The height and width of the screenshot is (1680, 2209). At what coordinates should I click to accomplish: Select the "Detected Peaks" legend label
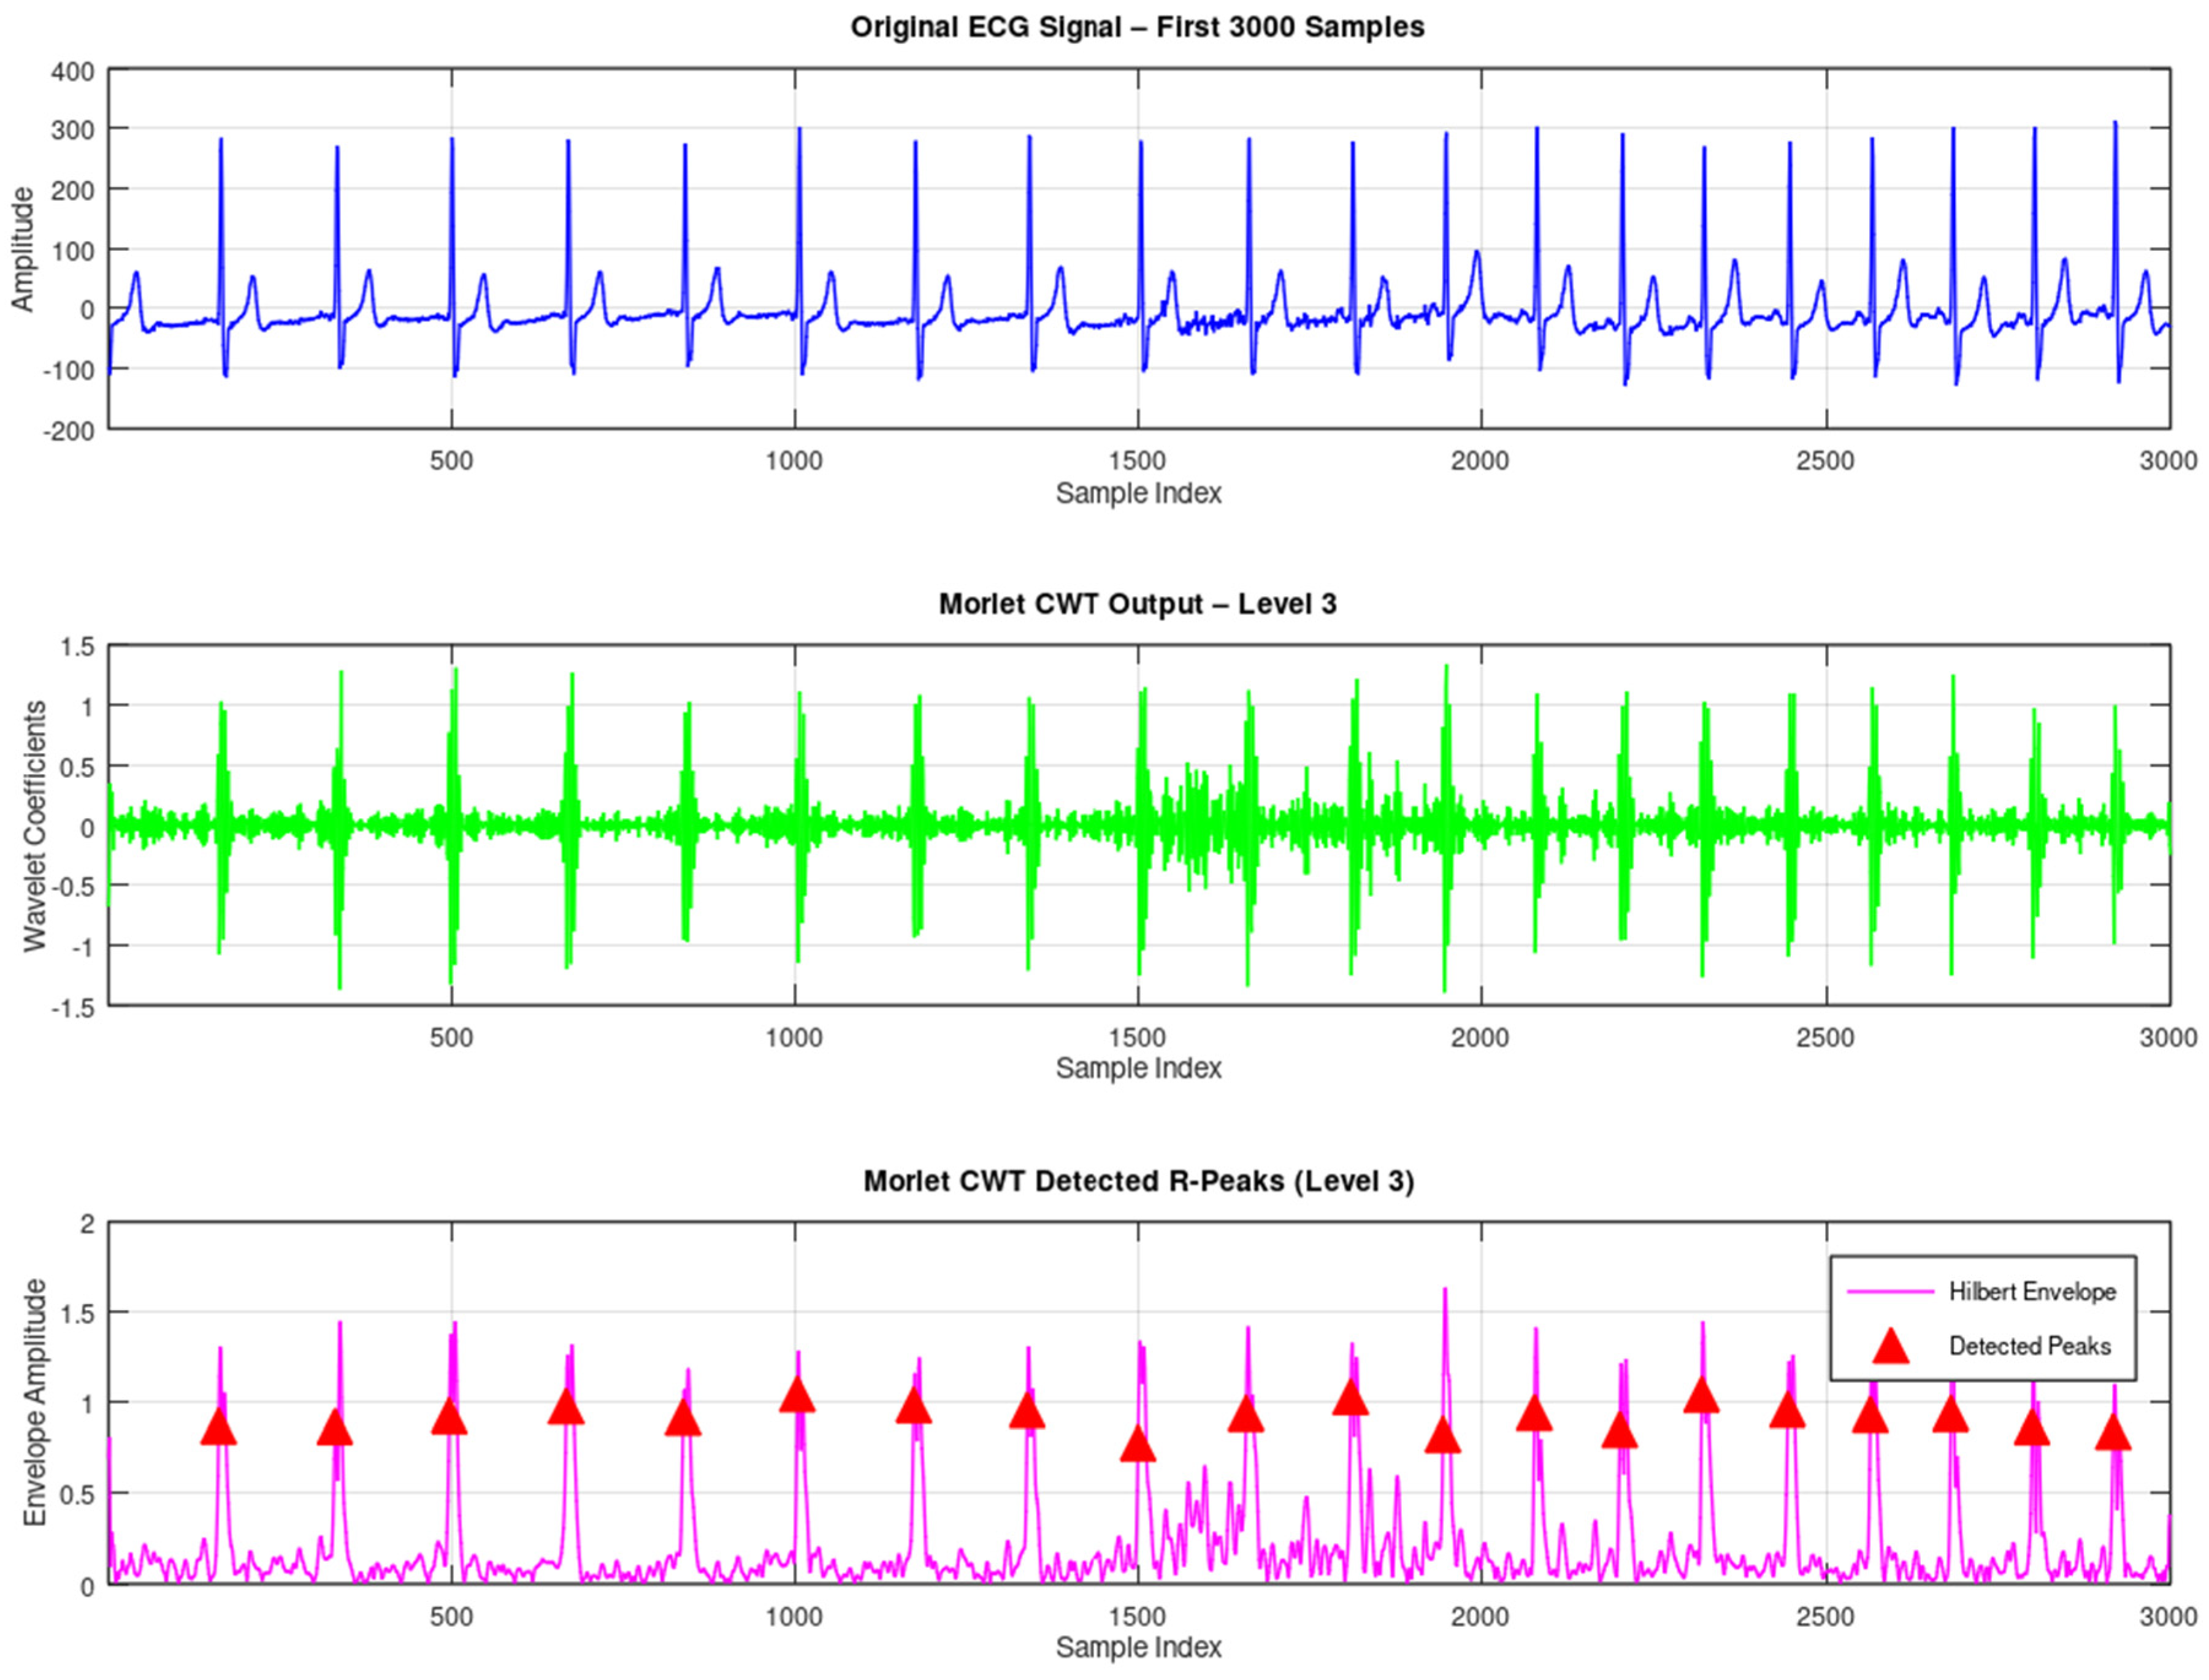(x=2030, y=1346)
